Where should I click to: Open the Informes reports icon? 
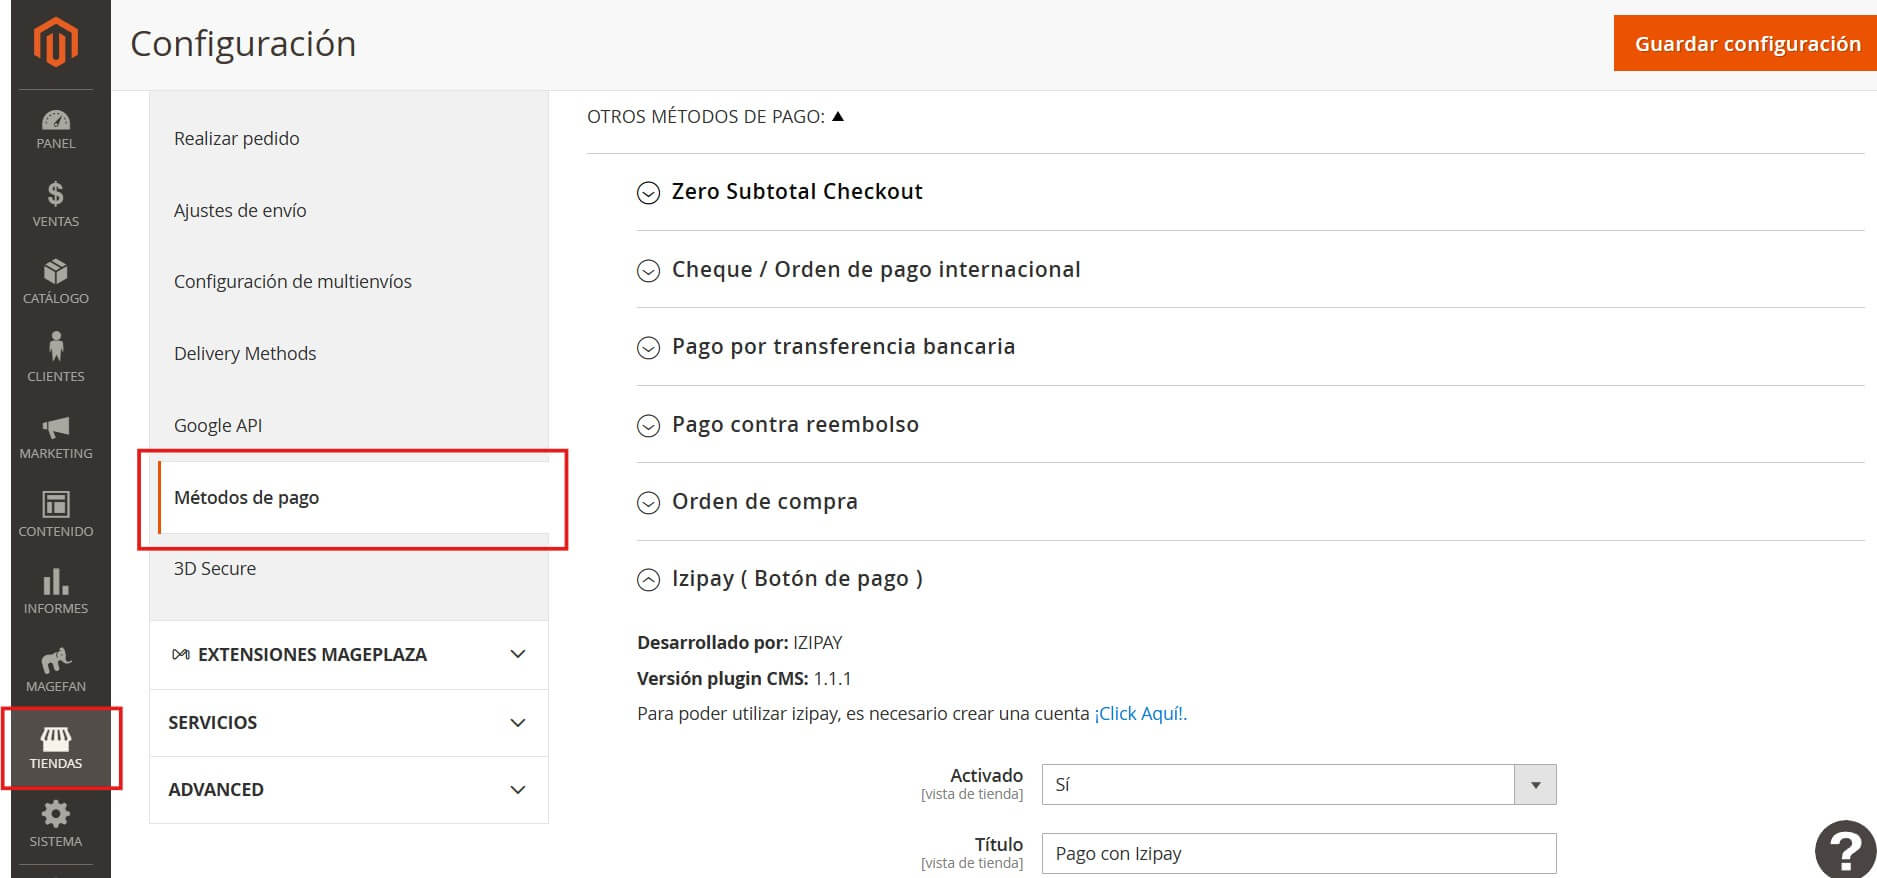[x=56, y=591]
